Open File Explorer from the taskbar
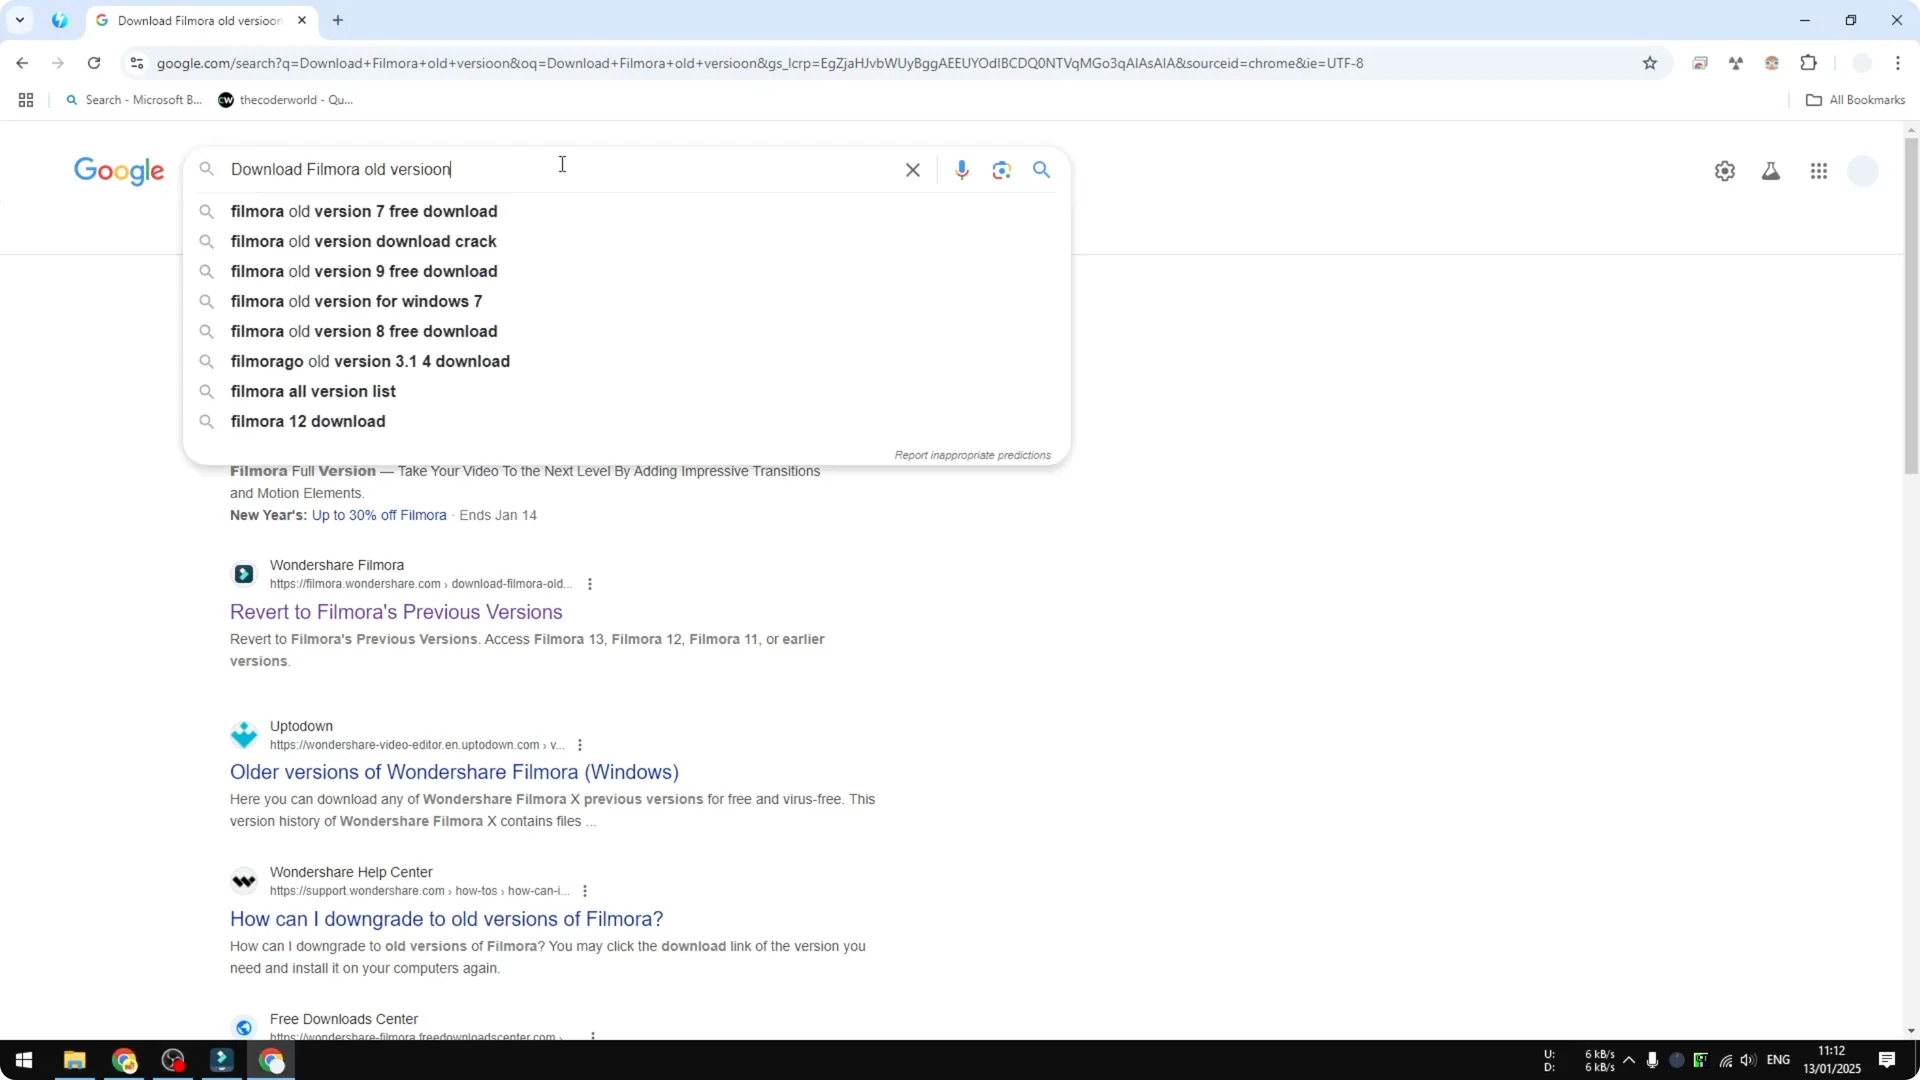Viewport: 1920px width, 1080px height. [x=74, y=1060]
